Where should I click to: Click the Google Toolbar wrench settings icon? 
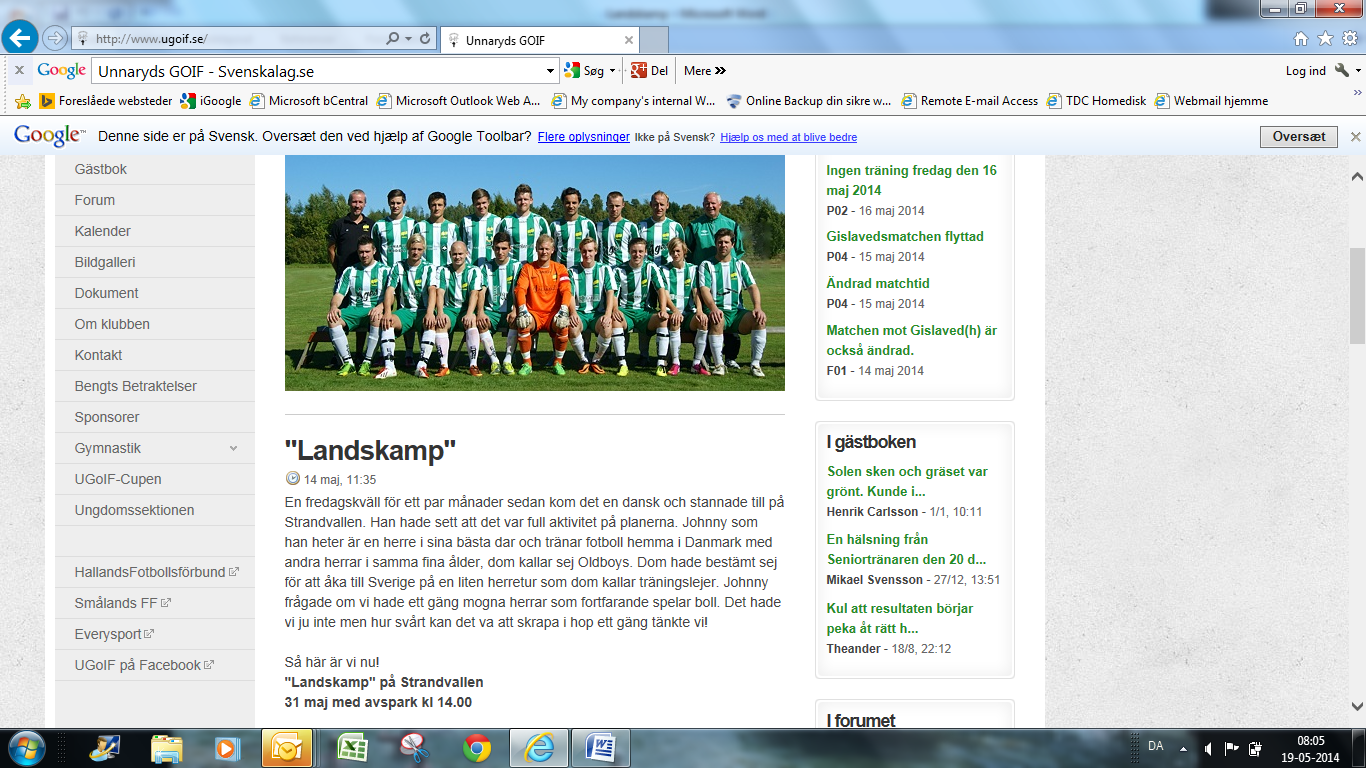point(1341,71)
